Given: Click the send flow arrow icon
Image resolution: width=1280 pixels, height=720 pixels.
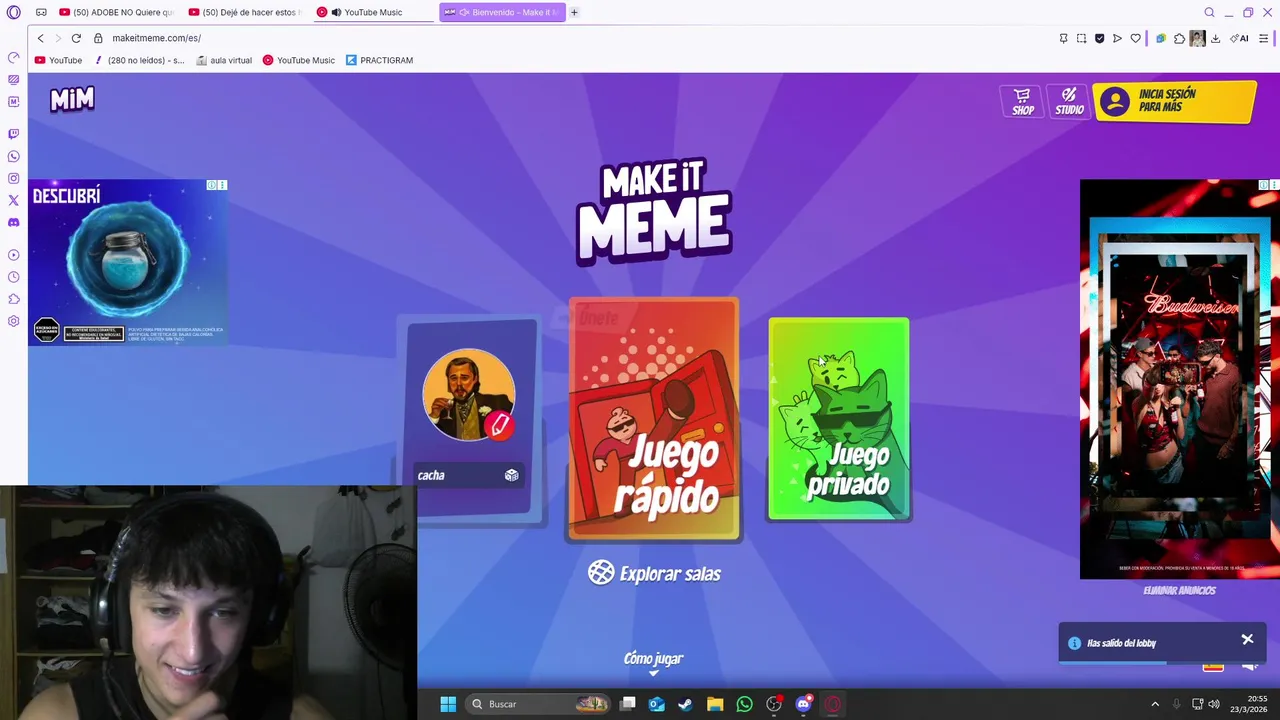Looking at the screenshot, I should point(1117,38).
